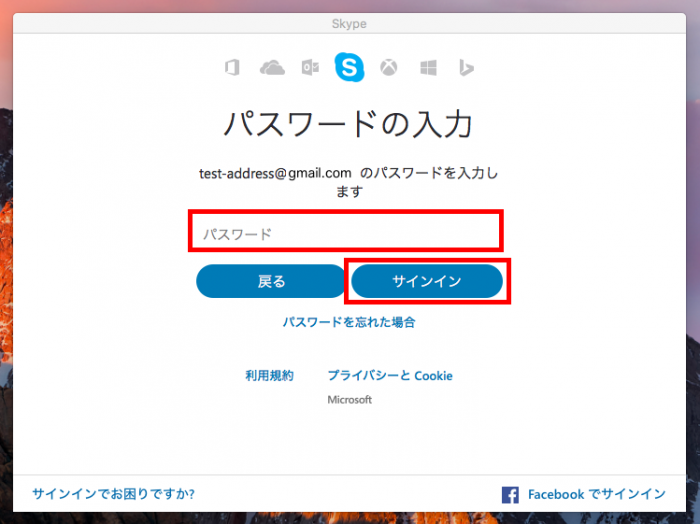
Task: Click the OneDrive cloud icon
Action: pos(272,68)
